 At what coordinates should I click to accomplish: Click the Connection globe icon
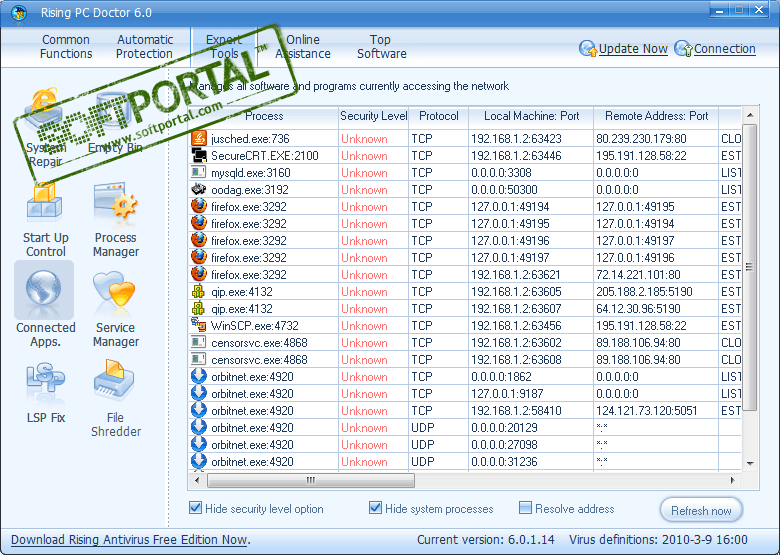coord(683,48)
